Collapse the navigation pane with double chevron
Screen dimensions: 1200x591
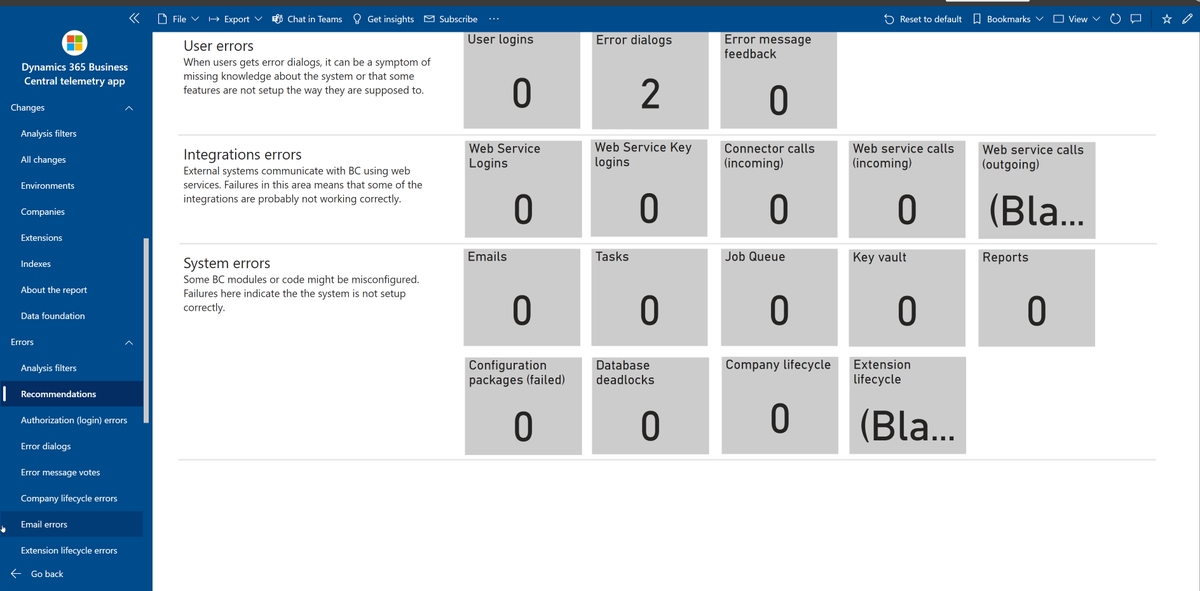tap(135, 19)
